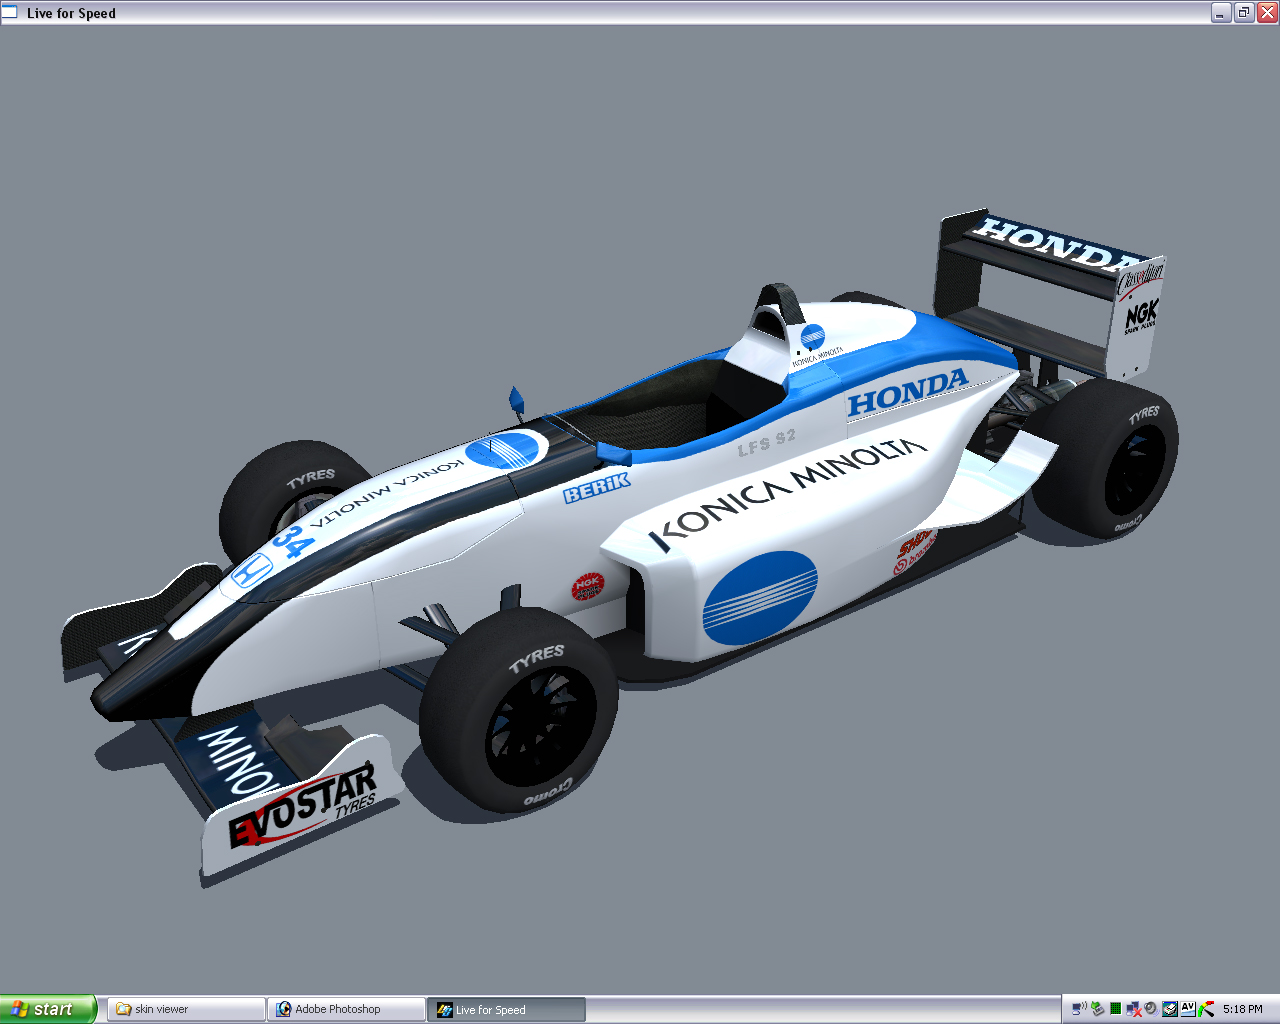1280x1024 pixels.
Task: Click the 5:18 PM system clock
Action: coord(1243,1009)
